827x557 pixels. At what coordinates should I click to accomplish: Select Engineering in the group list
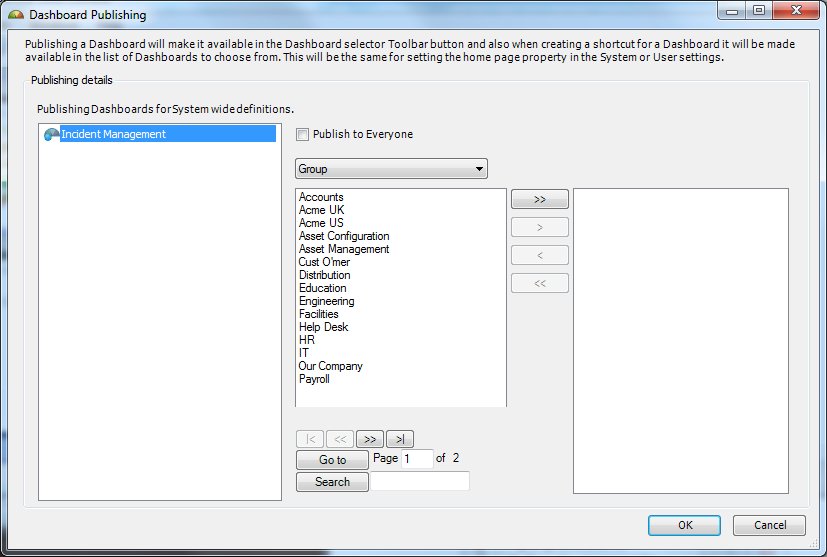326,301
